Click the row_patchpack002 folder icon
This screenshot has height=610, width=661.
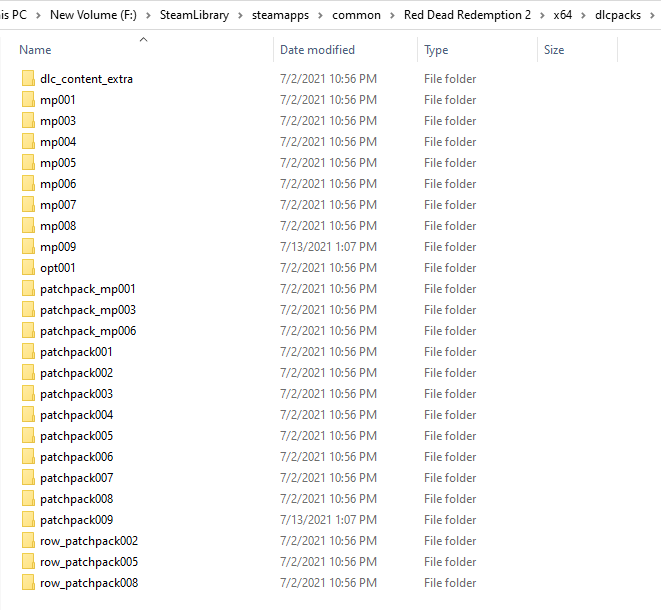[x=28, y=540]
